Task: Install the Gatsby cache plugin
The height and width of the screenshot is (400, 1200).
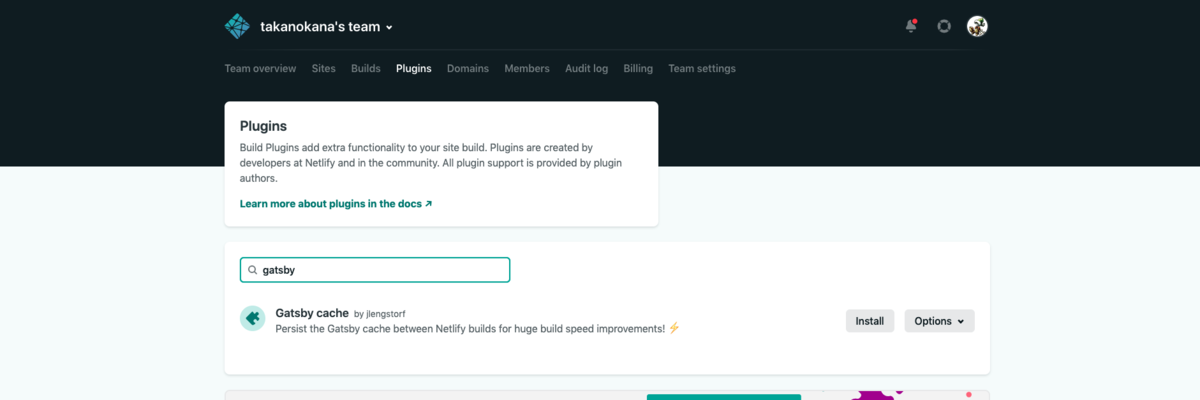Action: pos(870,321)
